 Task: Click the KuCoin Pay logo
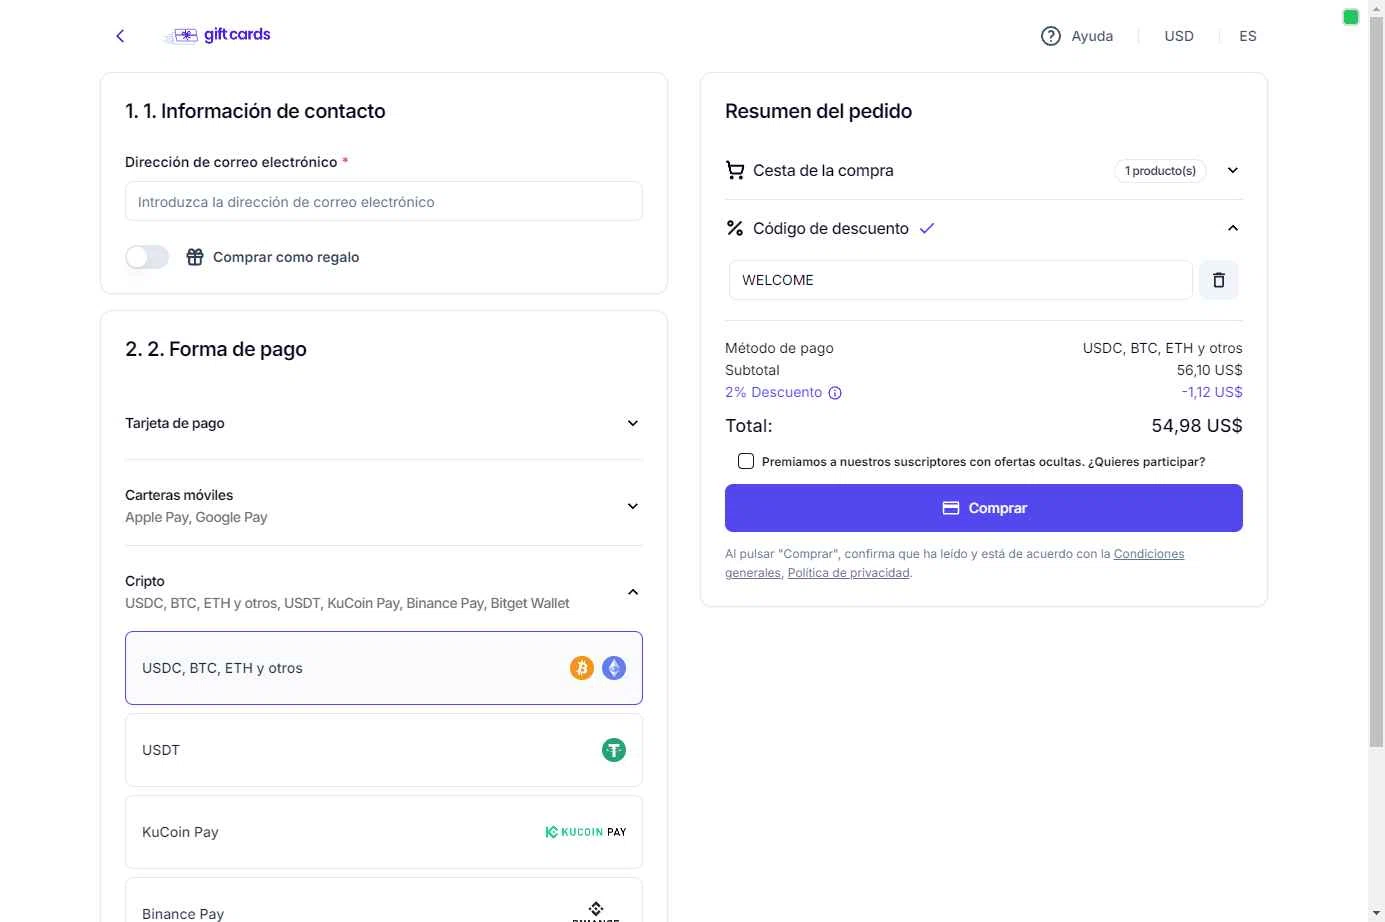coord(586,832)
